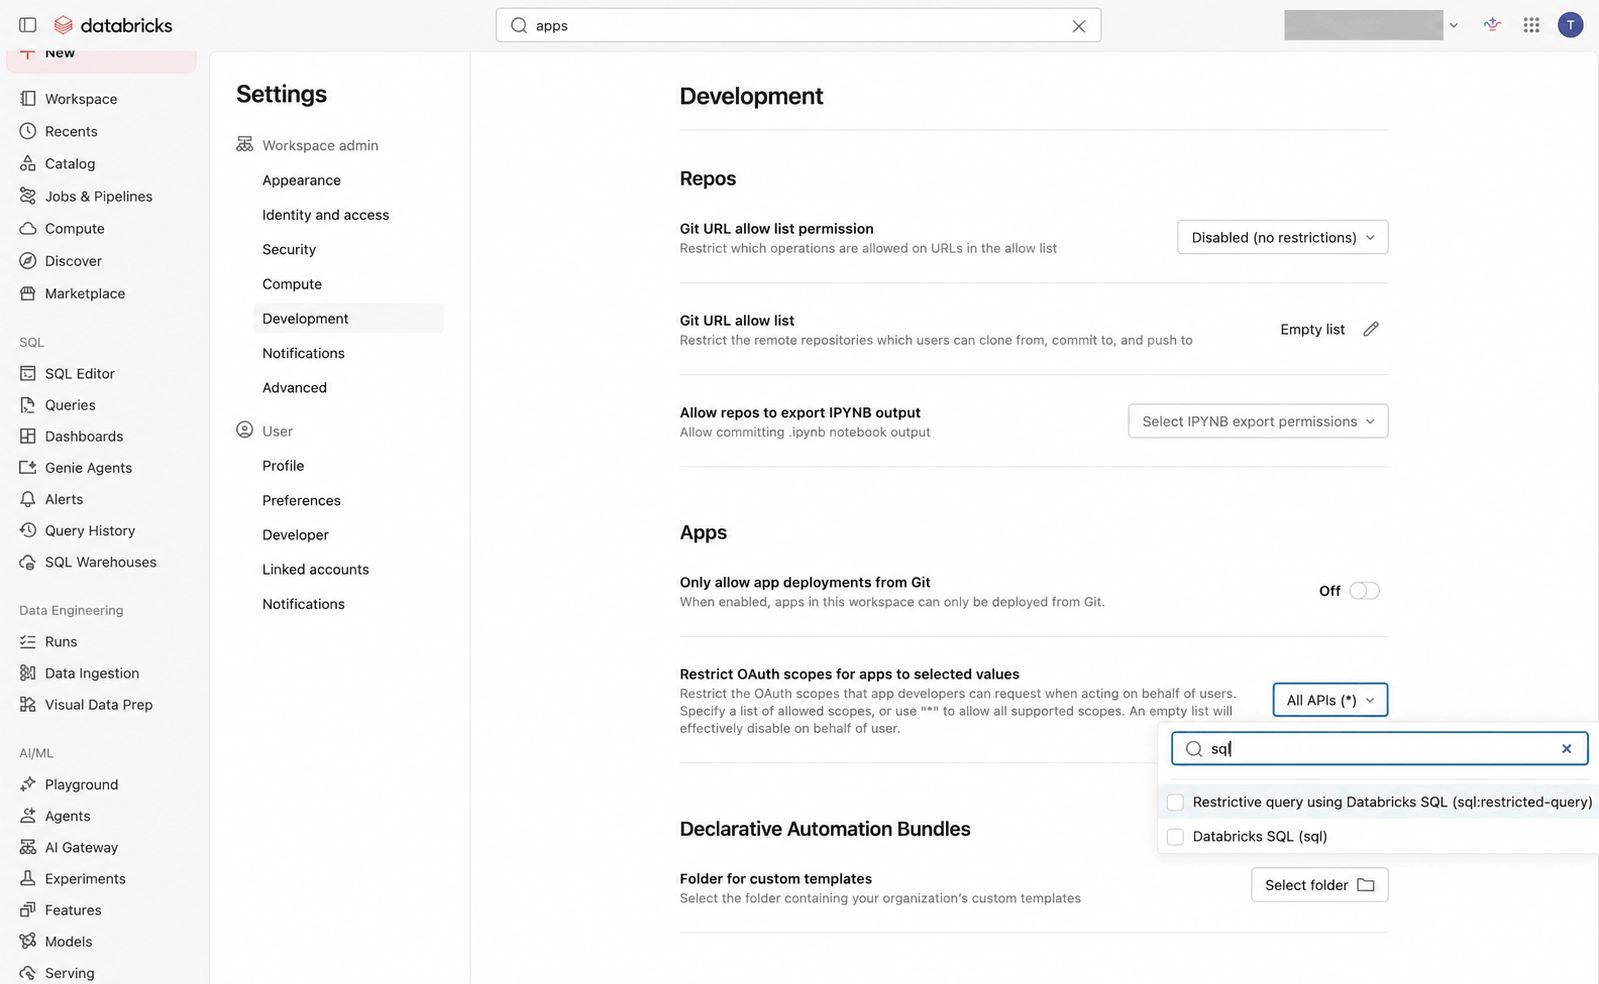Collapse the sidebar with the panel icon

pos(28,25)
